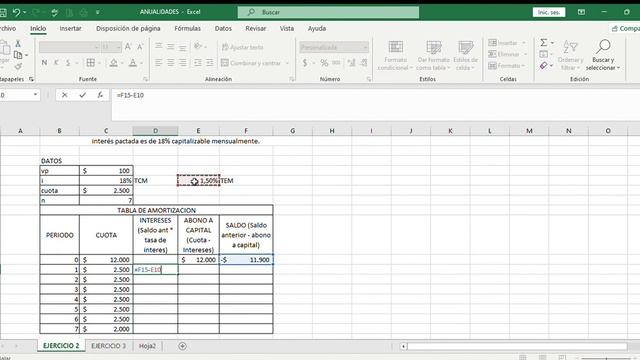Click the Inic. ses. sign-in button
The image size is (640, 360).
tap(549, 12)
